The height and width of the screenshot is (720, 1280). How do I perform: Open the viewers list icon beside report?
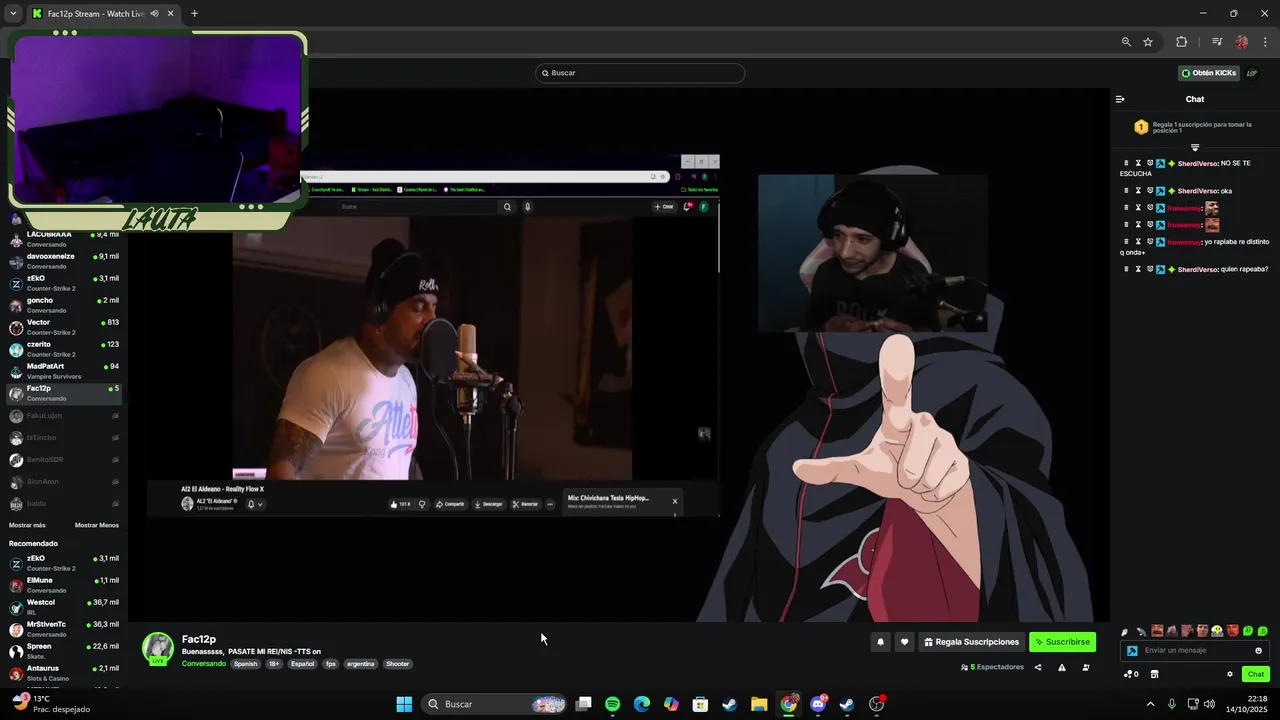tap(1086, 667)
